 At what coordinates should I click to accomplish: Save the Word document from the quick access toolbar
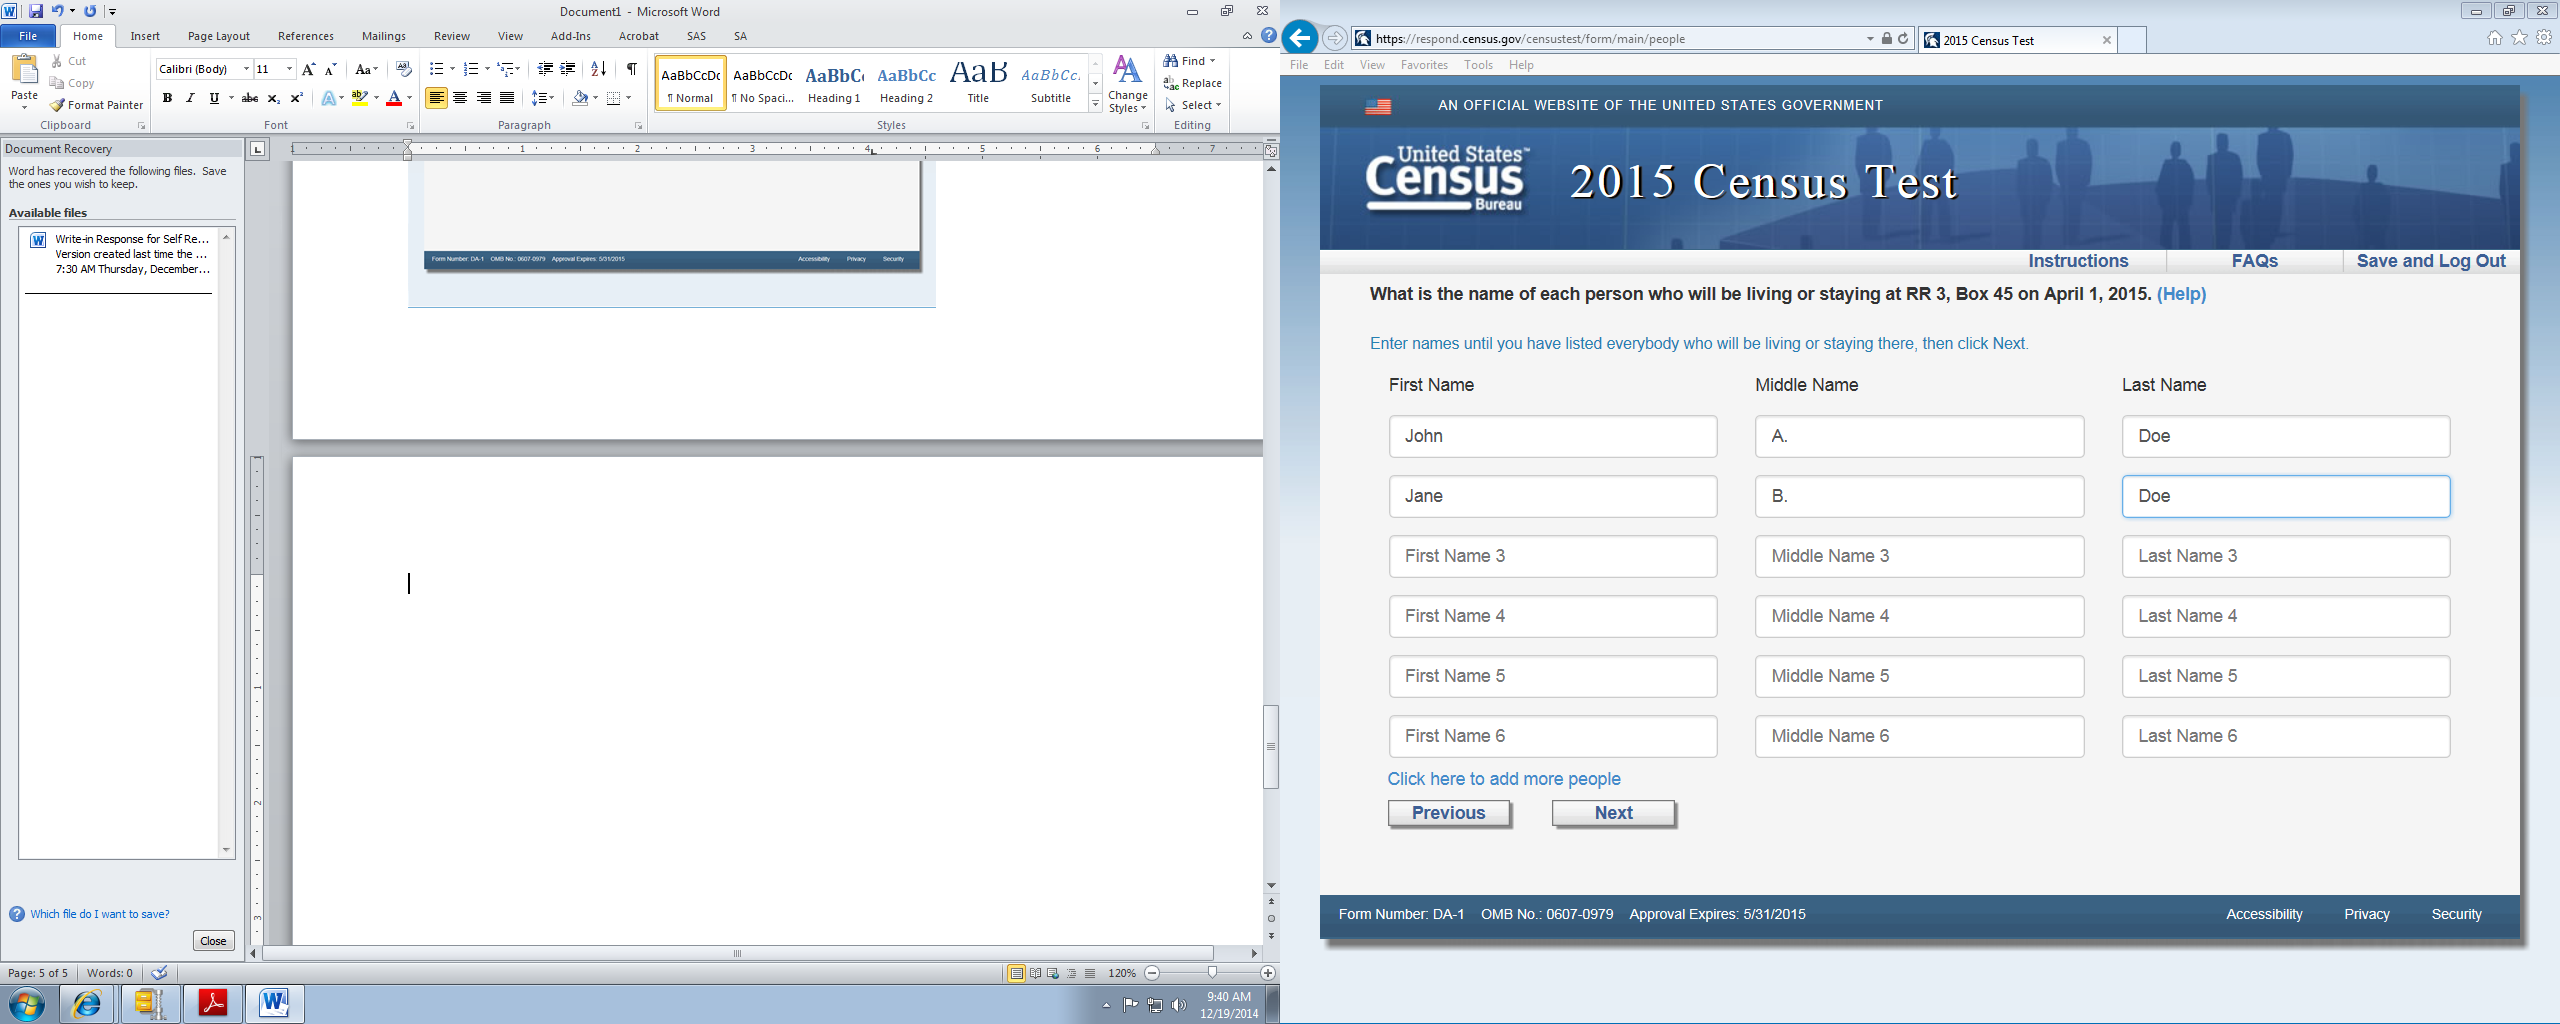pyautogui.click(x=36, y=11)
